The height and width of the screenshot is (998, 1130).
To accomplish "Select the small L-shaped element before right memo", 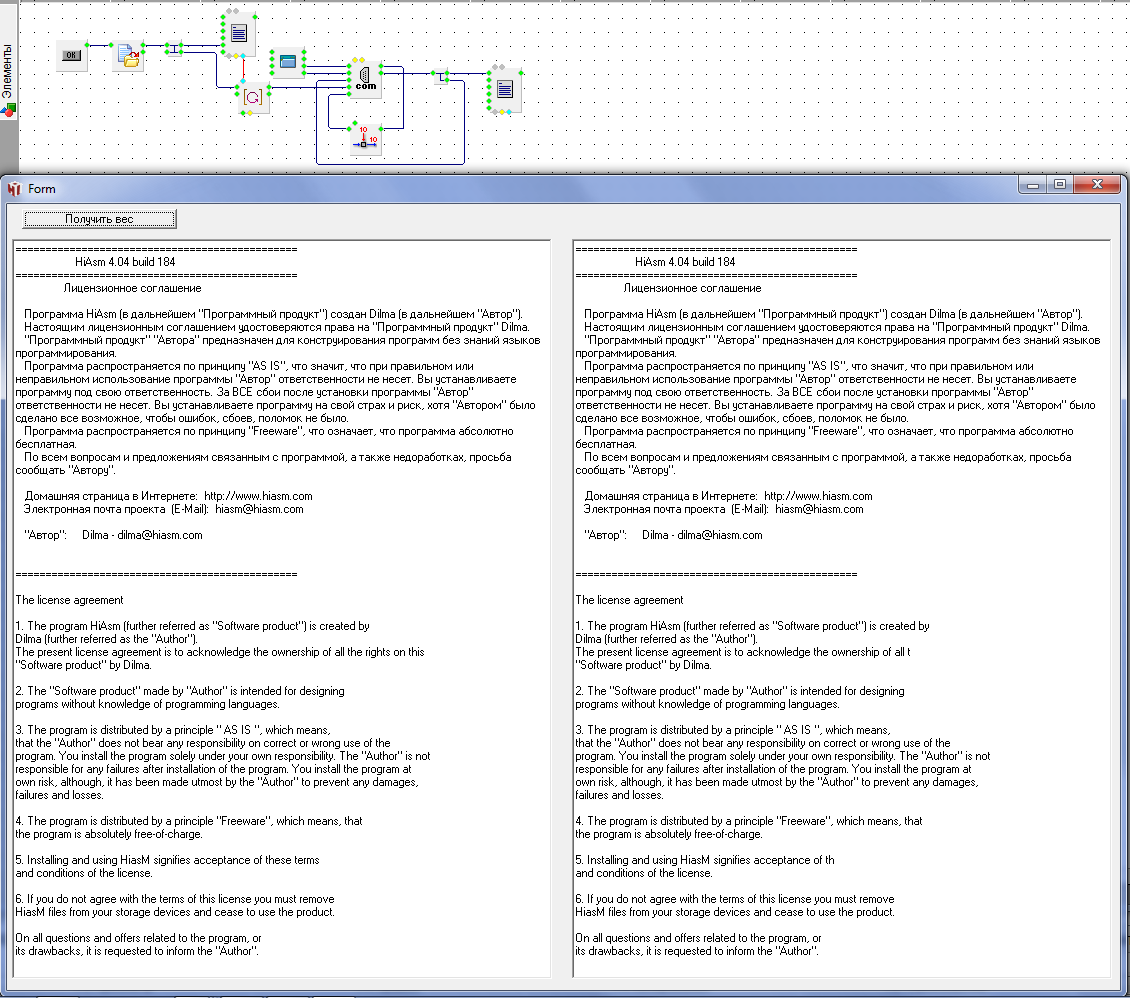I will 441,76.
